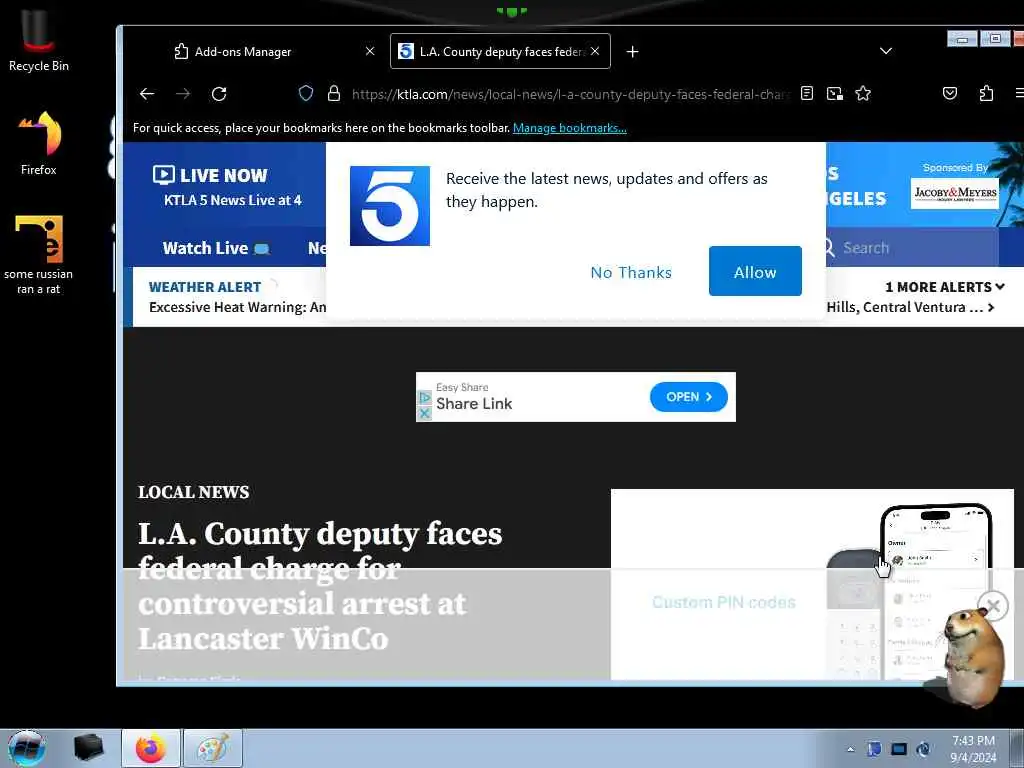Open the Jacoby & Meyers sponsor logo
This screenshot has width=1024, height=768.
[955, 194]
